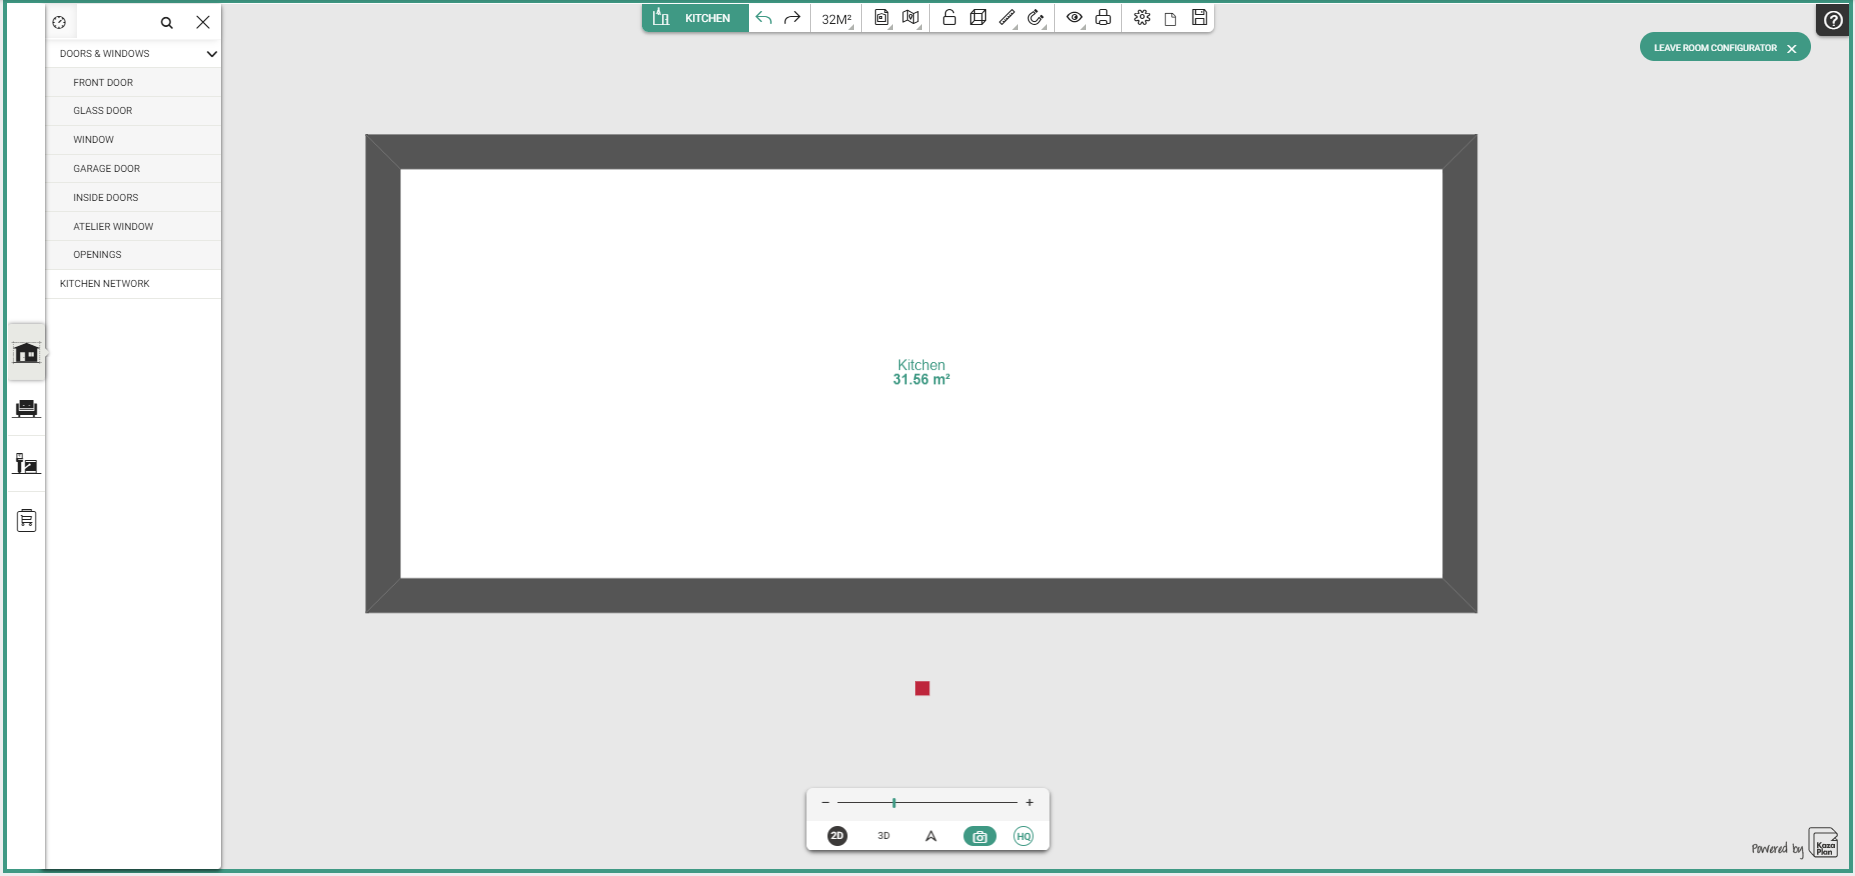Open the eye visibility options
Viewport: 1855px width, 876px height.
point(1075,18)
